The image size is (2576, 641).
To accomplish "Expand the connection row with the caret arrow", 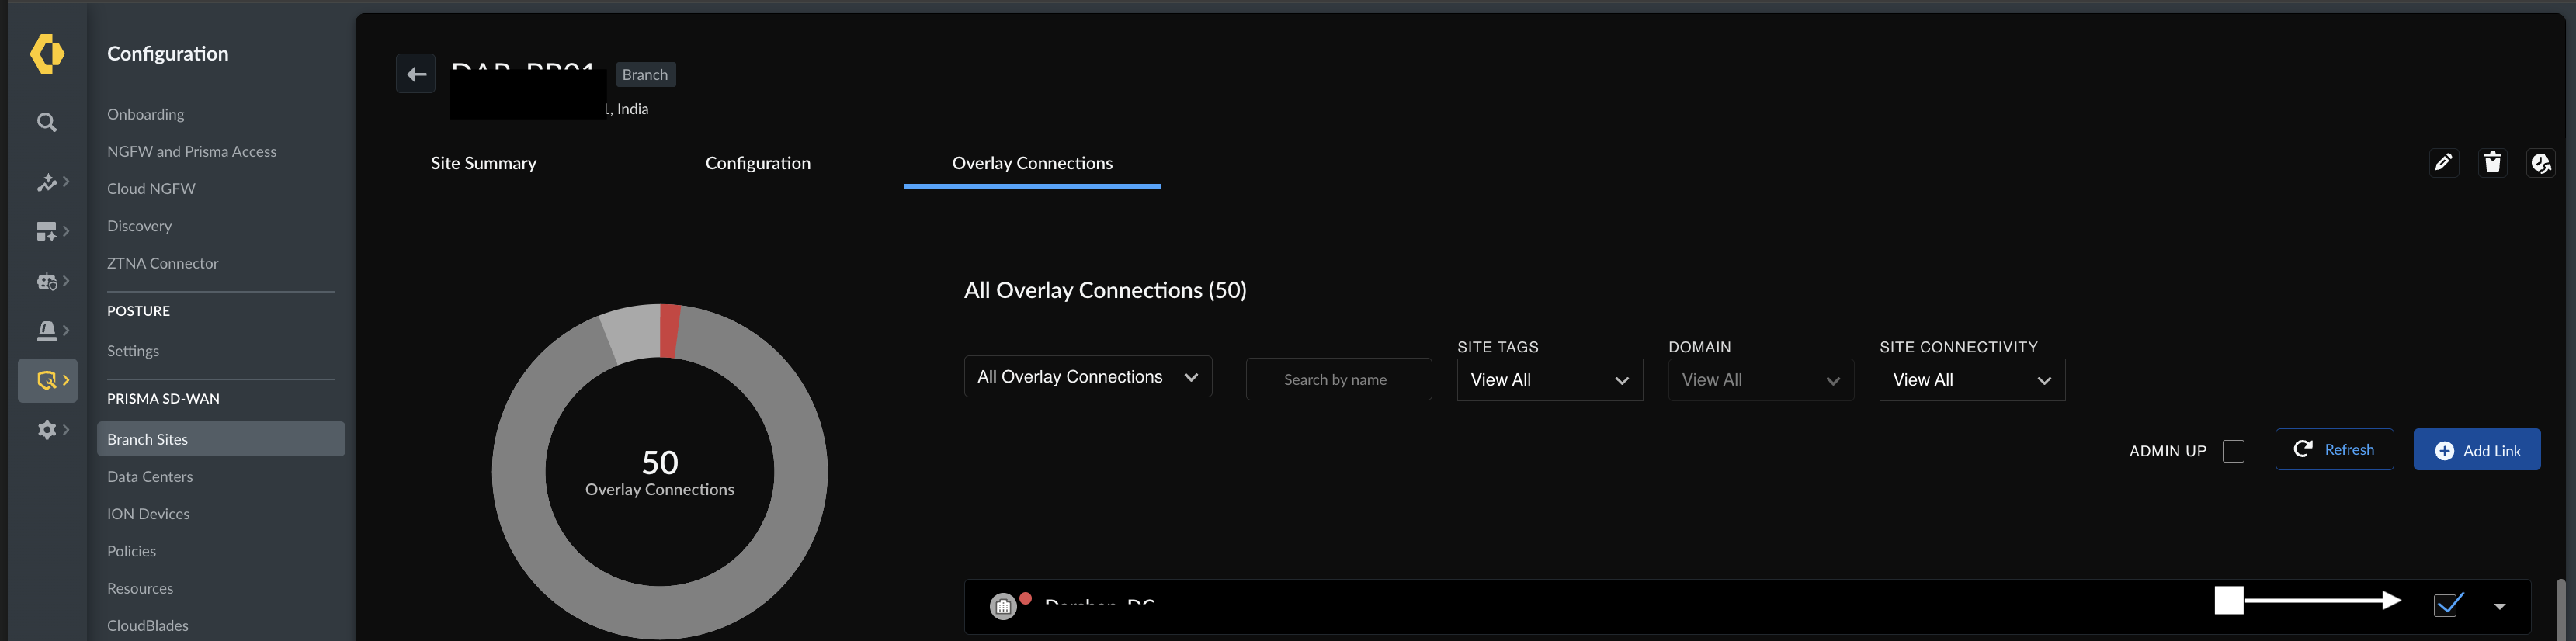I will (2499, 607).
